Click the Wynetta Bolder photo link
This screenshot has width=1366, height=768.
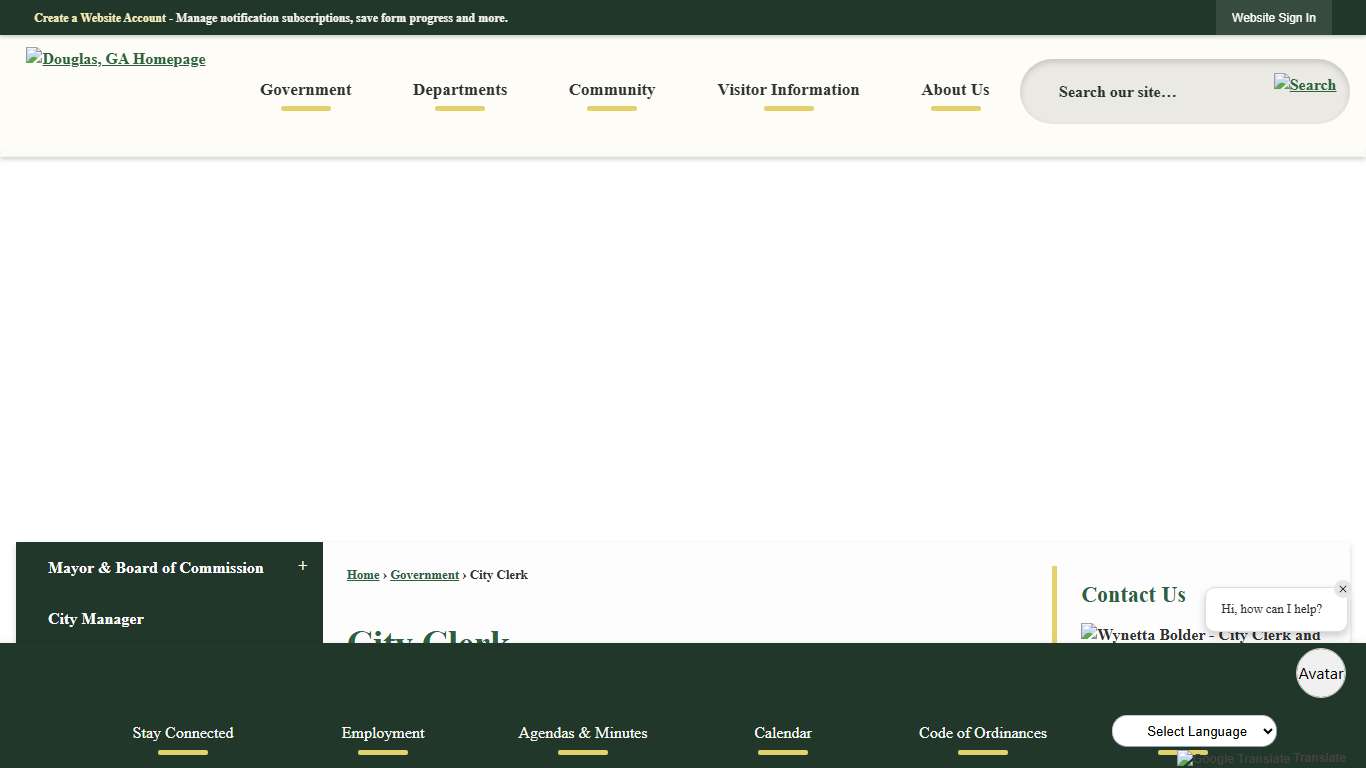point(1200,635)
